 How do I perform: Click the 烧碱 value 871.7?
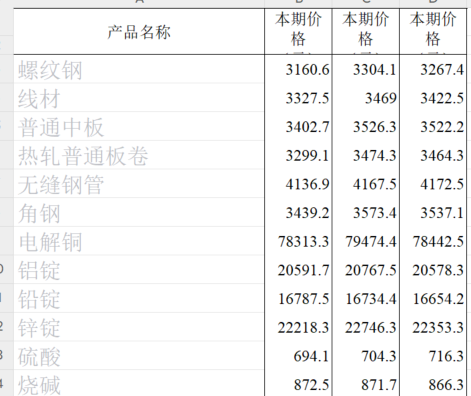tap(366, 383)
